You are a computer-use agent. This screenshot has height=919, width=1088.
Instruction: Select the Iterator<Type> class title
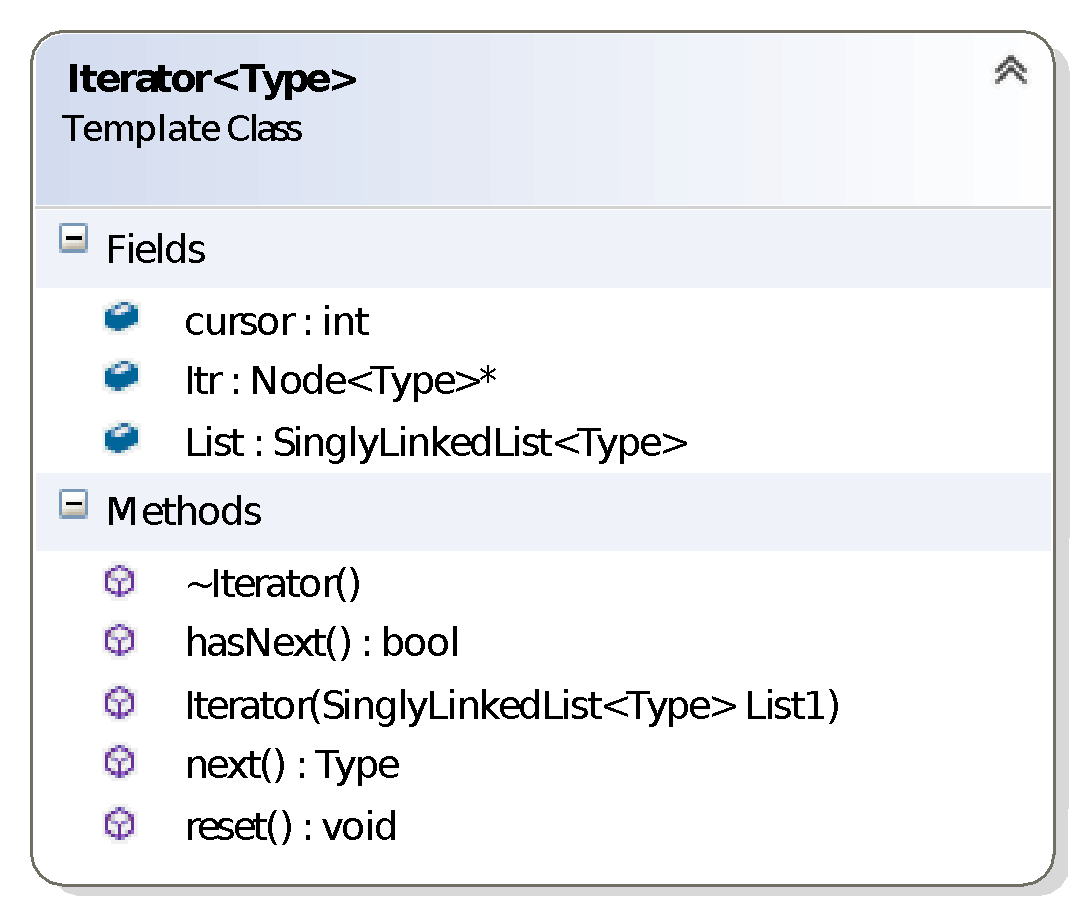click(211, 79)
